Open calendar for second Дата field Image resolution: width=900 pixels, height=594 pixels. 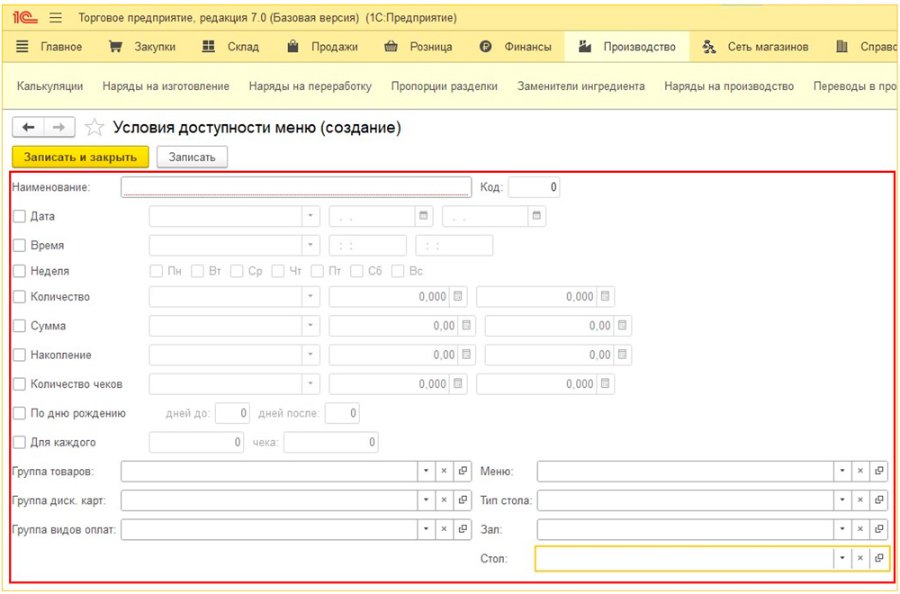coord(536,216)
